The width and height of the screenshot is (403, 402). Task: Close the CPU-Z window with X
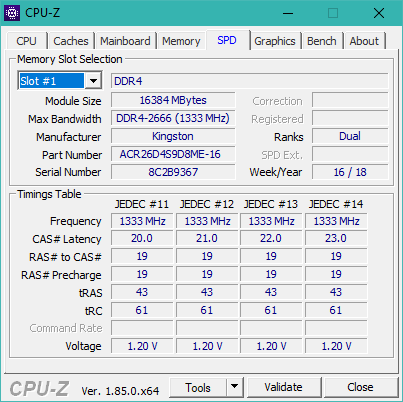click(379, 13)
